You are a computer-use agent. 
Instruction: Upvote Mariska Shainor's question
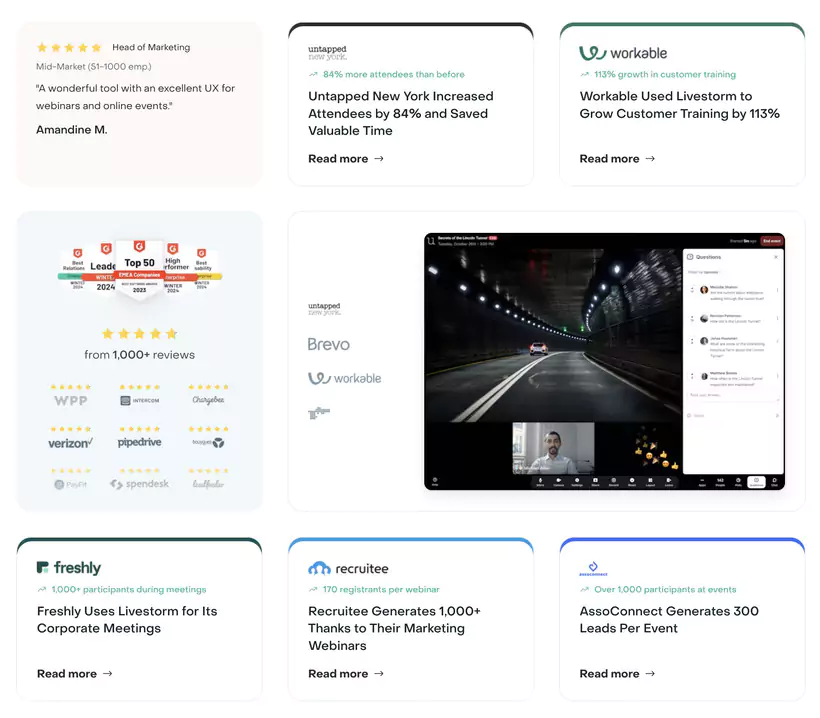tap(692, 288)
